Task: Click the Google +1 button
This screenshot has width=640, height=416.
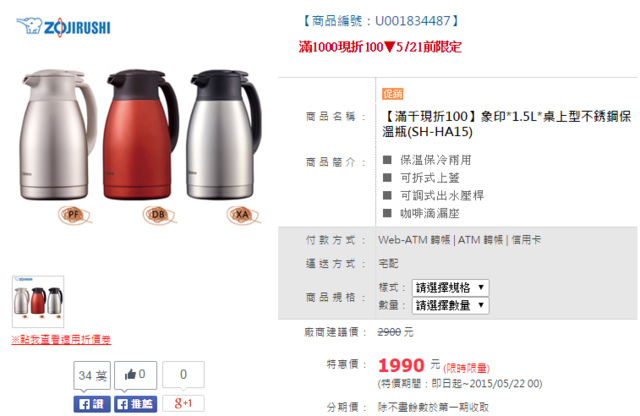Action: pyautogui.click(x=183, y=403)
